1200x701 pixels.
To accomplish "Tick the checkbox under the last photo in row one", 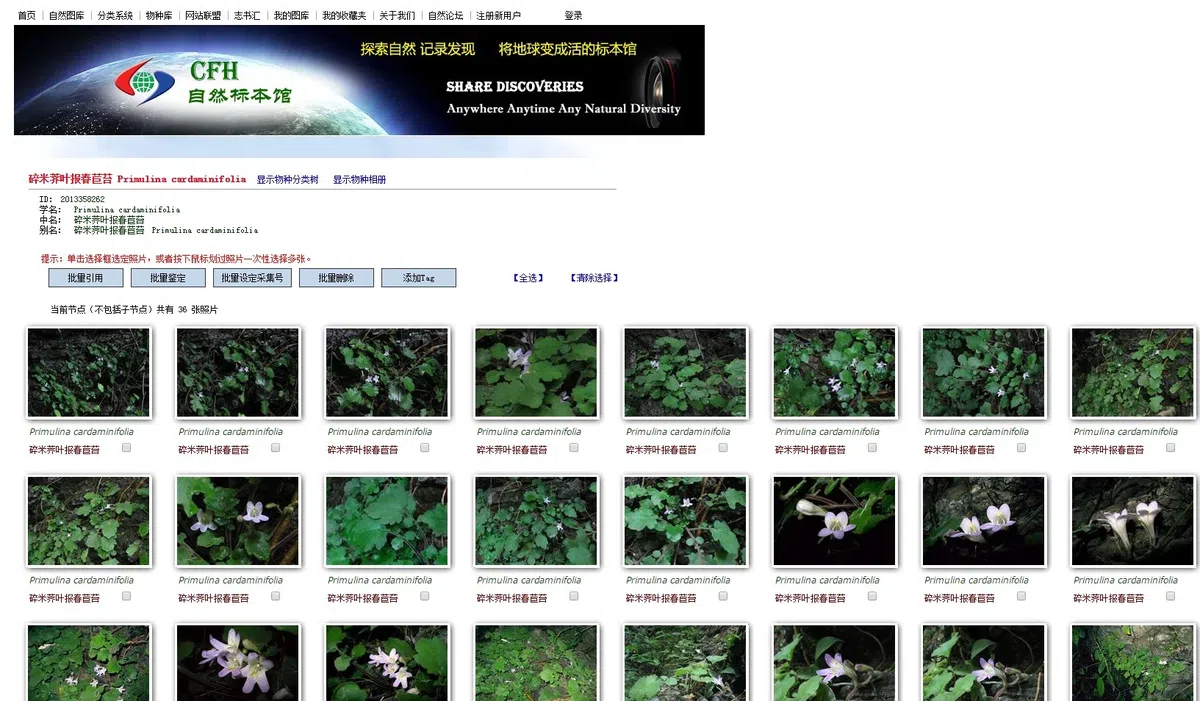I will pyautogui.click(x=1170, y=448).
